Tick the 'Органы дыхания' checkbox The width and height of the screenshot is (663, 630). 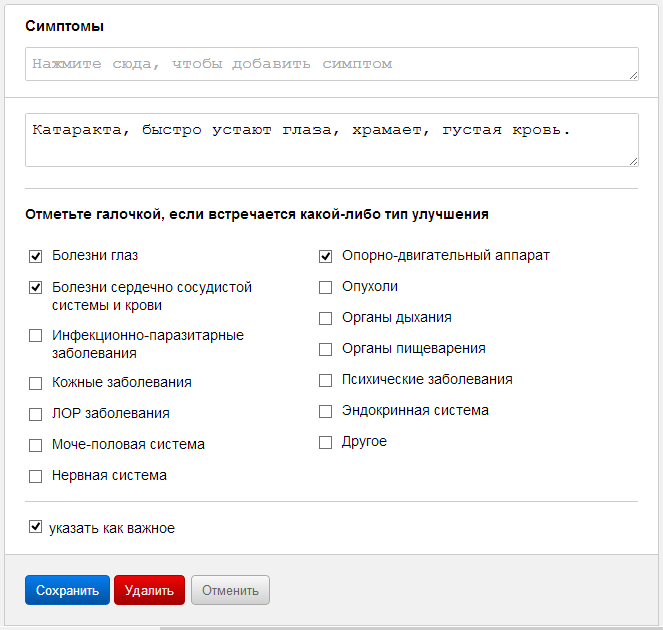pyautogui.click(x=325, y=318)
